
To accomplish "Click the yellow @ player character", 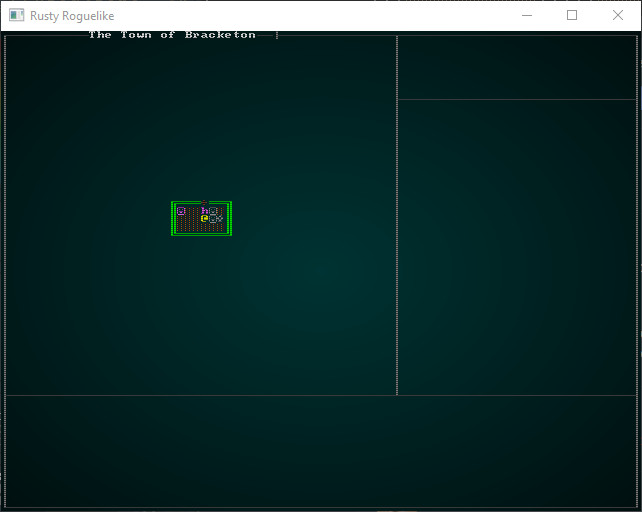I will [x=205, y=218].
